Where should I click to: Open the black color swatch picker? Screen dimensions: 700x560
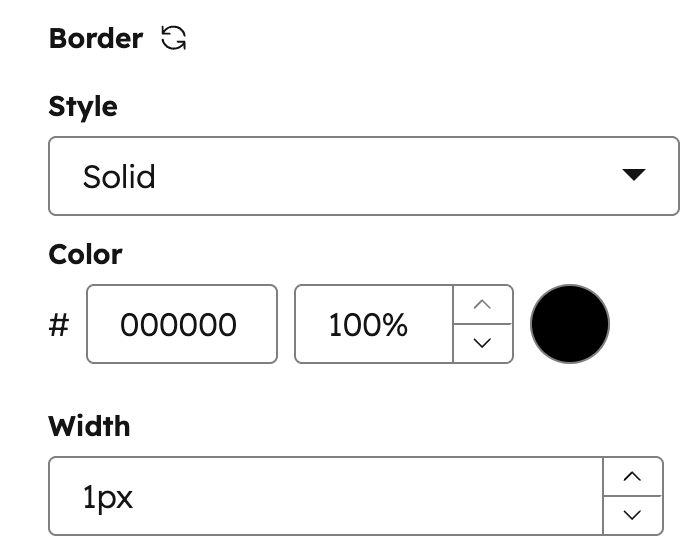pyautogui.click(x=569, y=324)
